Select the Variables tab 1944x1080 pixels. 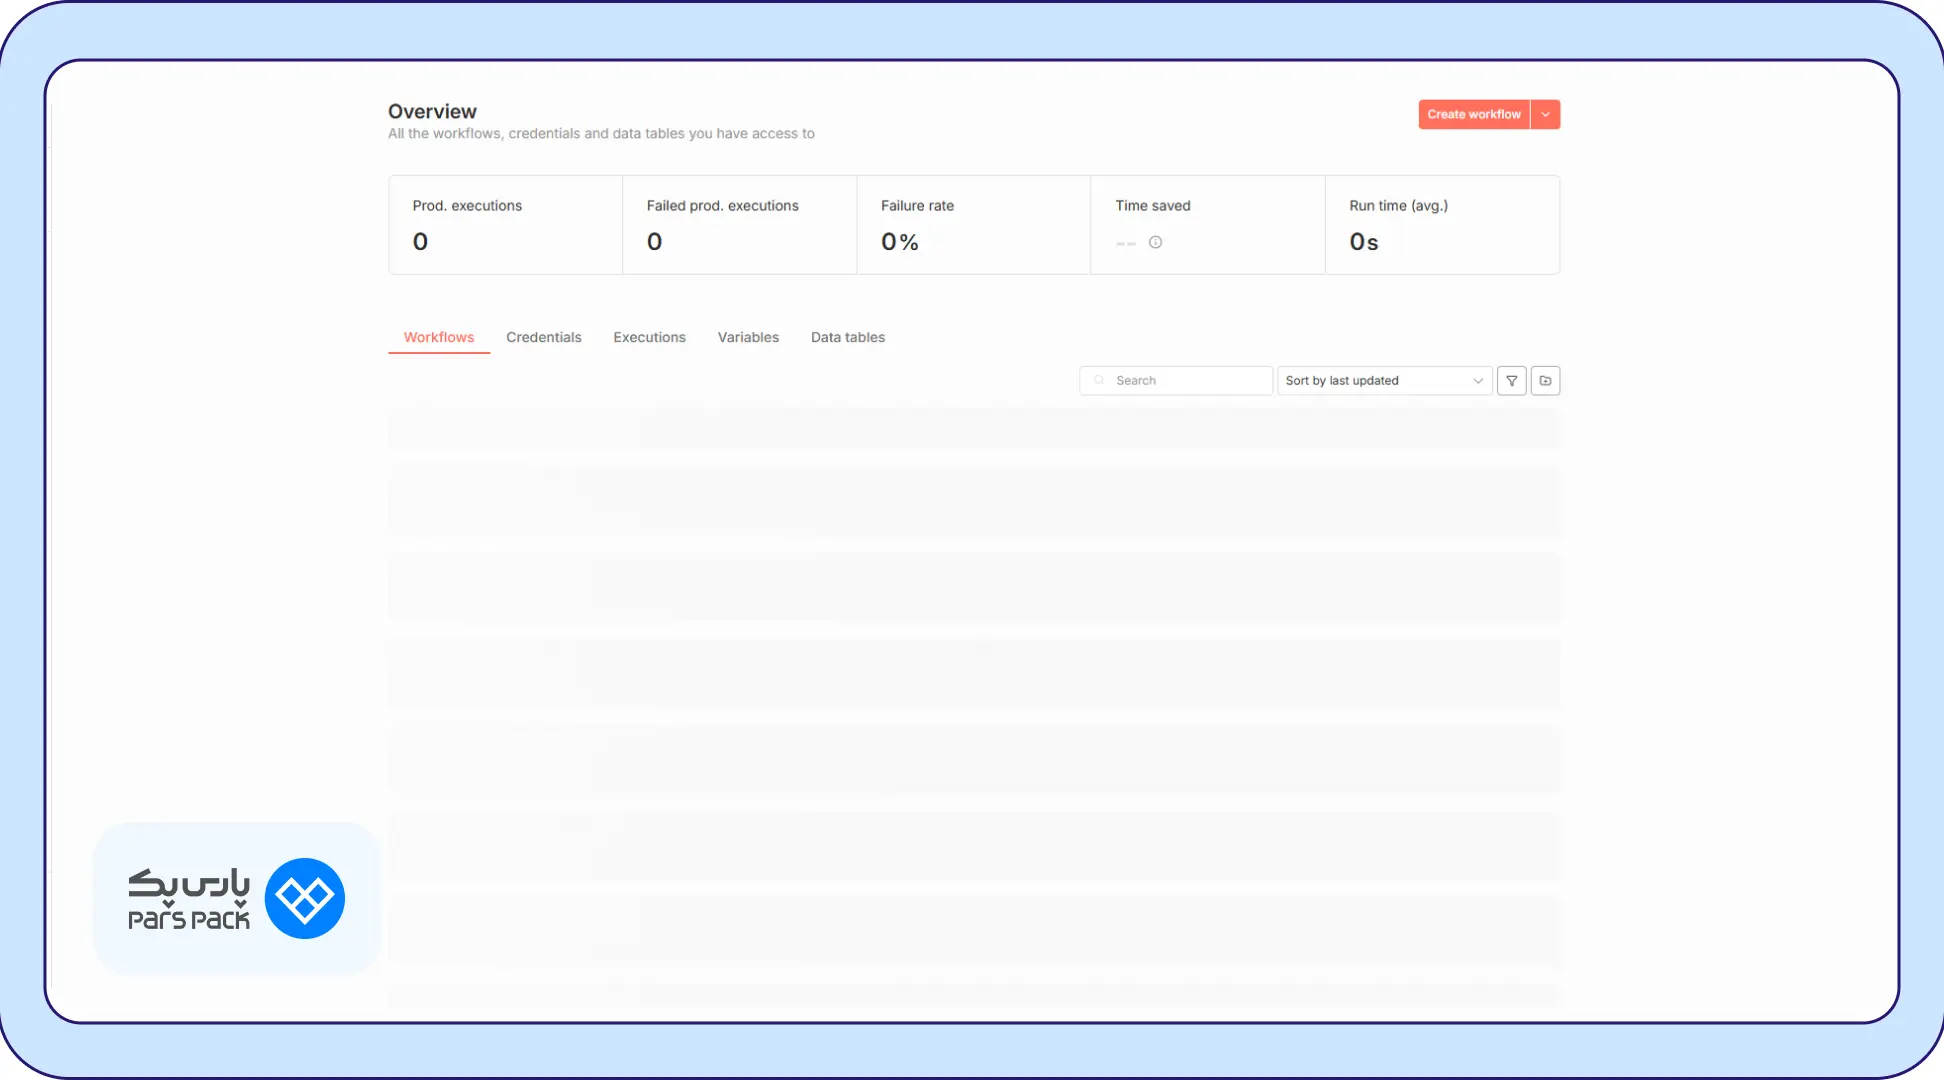(748, 337)
